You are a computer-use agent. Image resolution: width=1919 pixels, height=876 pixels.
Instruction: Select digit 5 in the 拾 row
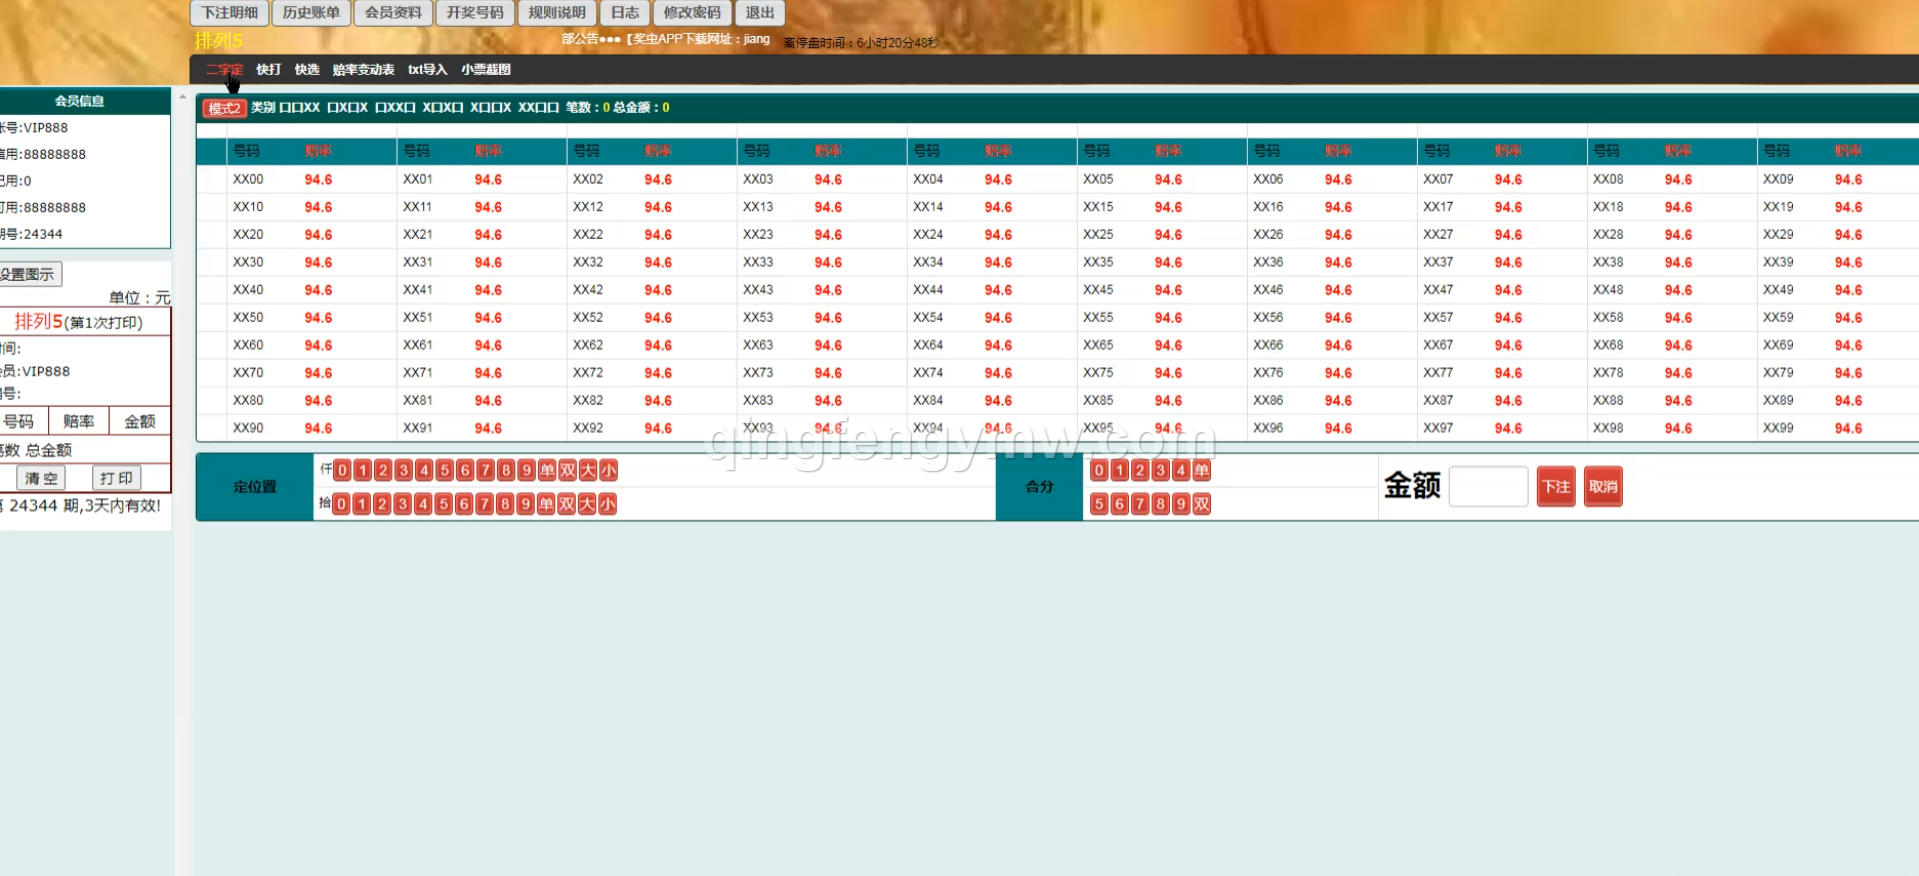click(x=443, y=504)
